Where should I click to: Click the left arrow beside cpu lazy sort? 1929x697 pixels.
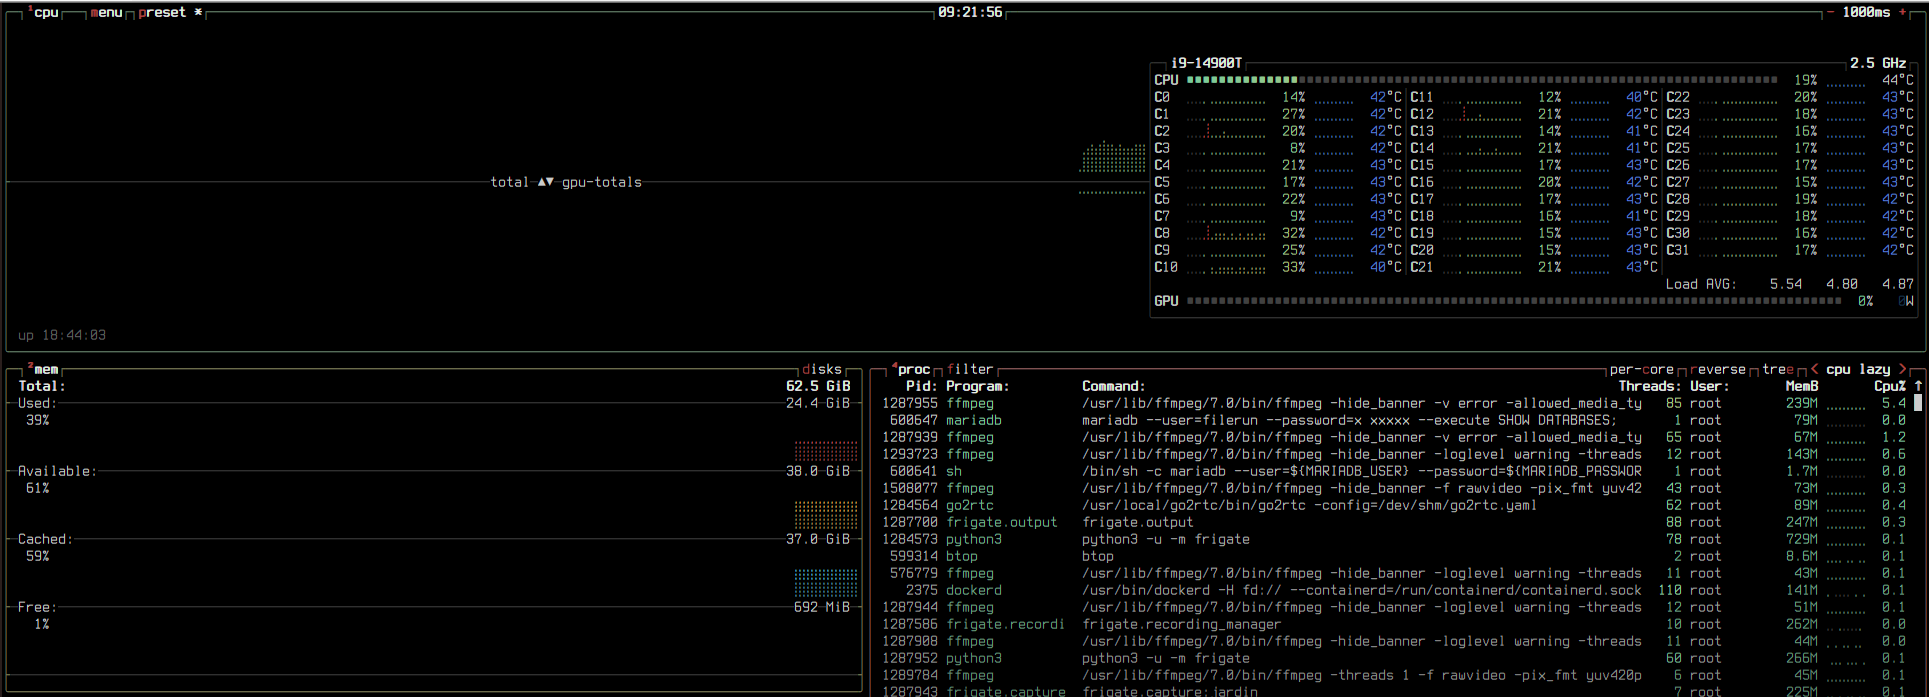[x=1814, y=369]
